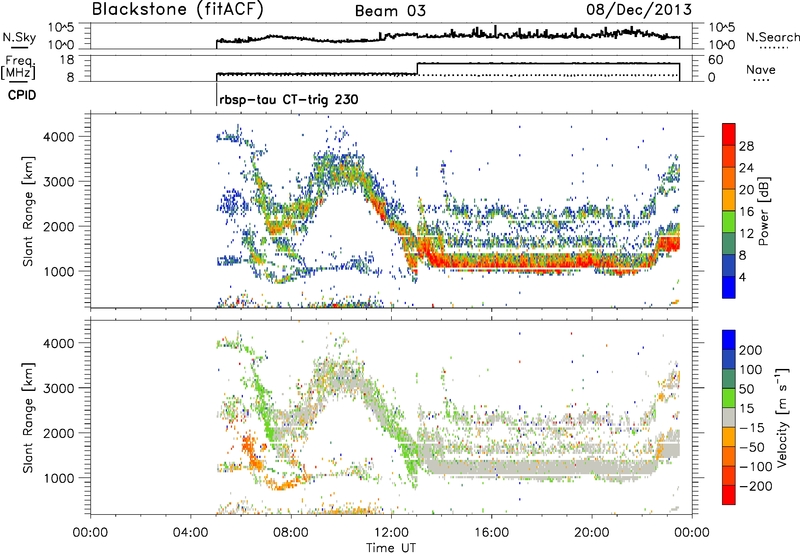Click the '16:00' time axis tick label

[491, 533]
